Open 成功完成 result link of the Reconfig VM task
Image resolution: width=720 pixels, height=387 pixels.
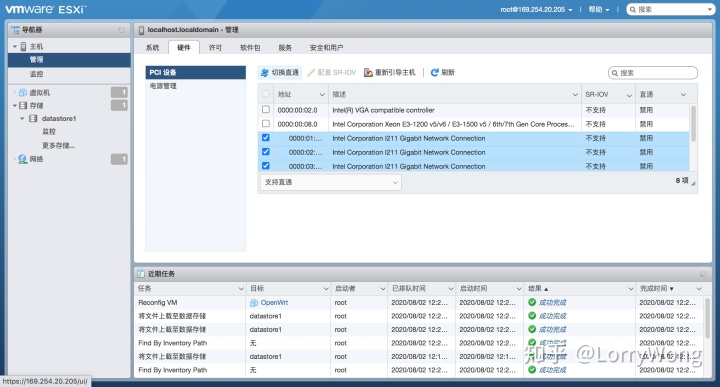552,303
